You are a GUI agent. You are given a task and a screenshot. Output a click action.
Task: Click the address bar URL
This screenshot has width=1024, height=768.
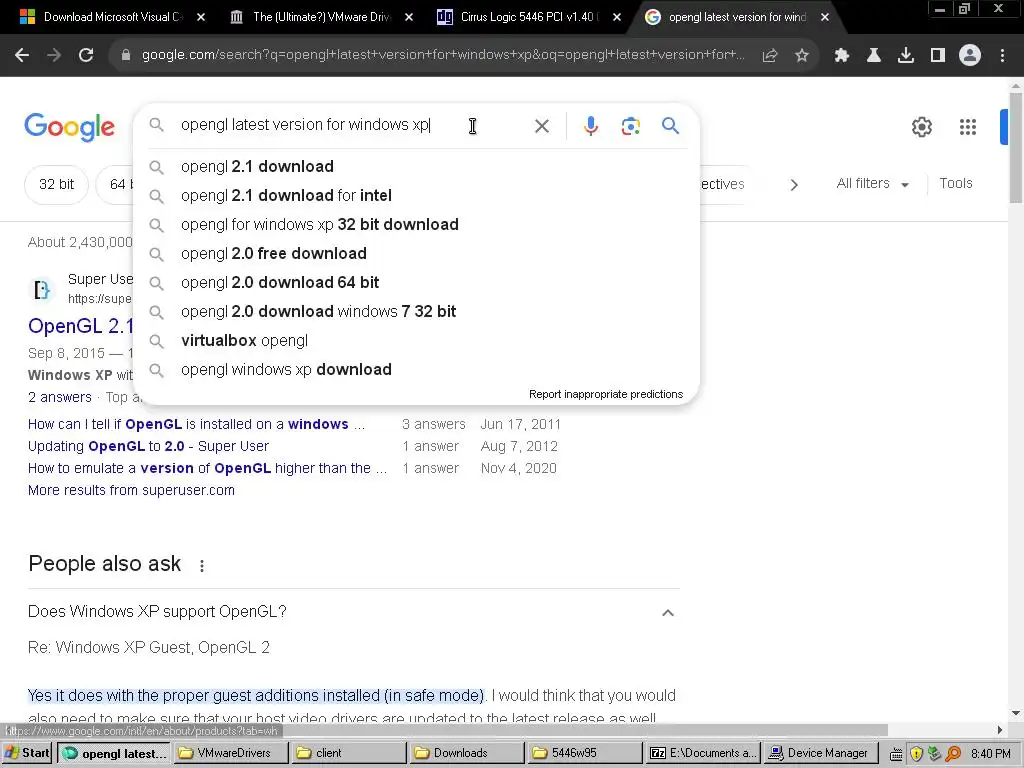click(443, 55)
